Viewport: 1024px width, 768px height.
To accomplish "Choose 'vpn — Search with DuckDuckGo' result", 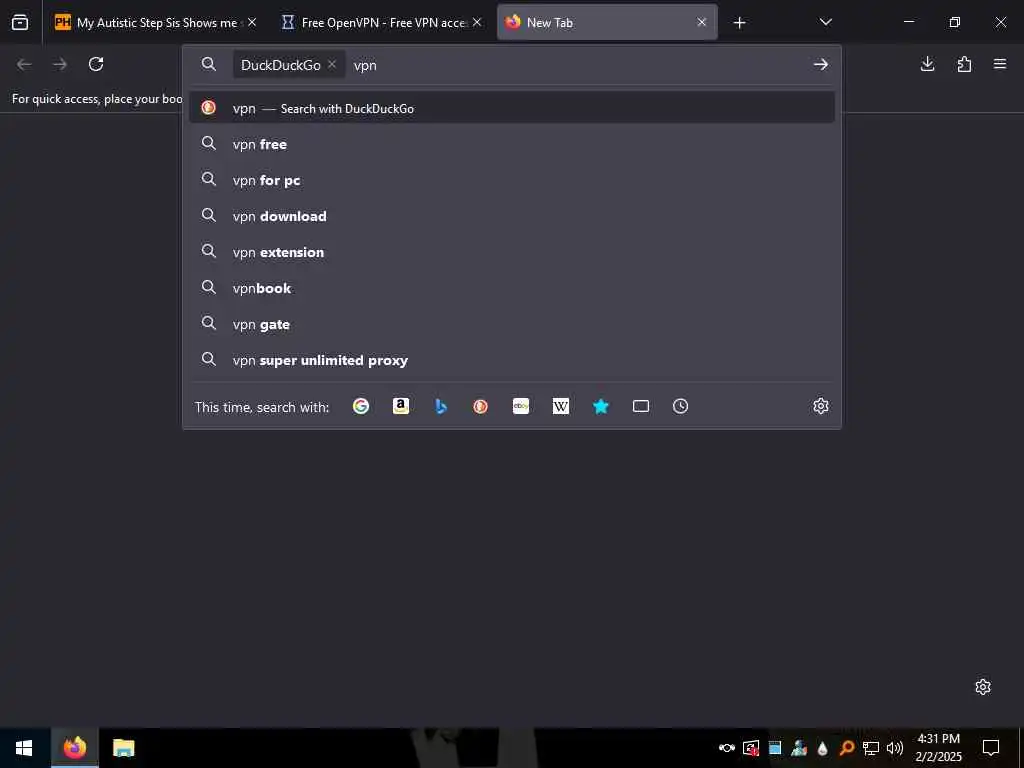I will click(x=511, y=108).
